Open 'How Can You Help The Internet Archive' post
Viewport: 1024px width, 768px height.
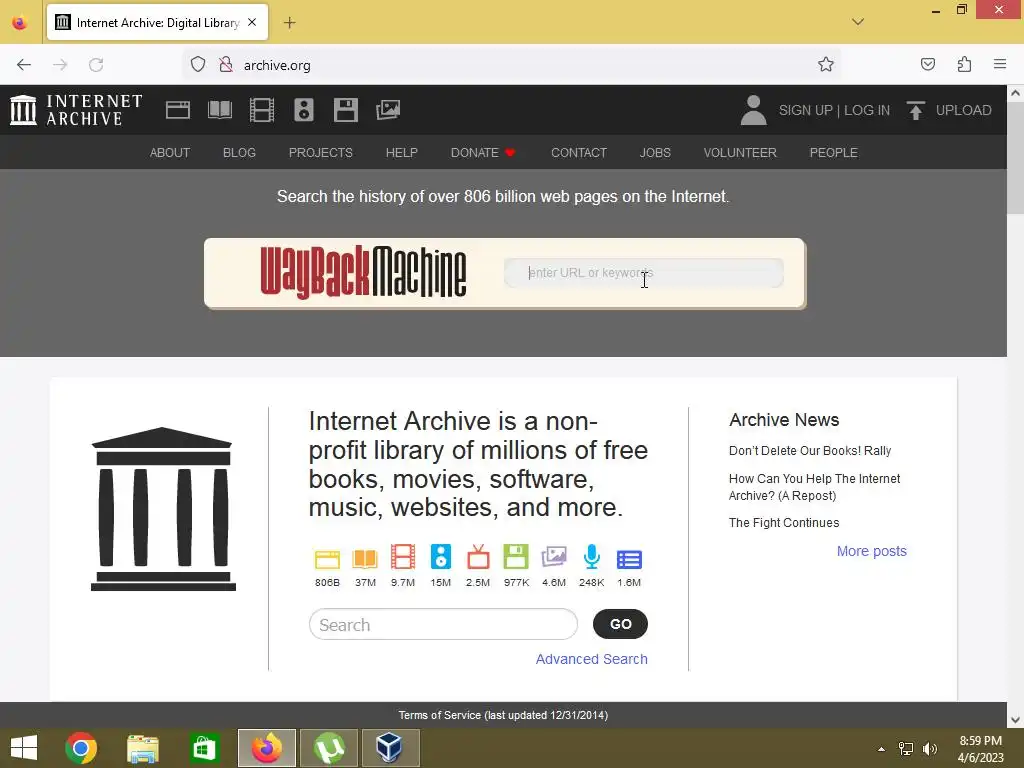(x=814, y=487)
